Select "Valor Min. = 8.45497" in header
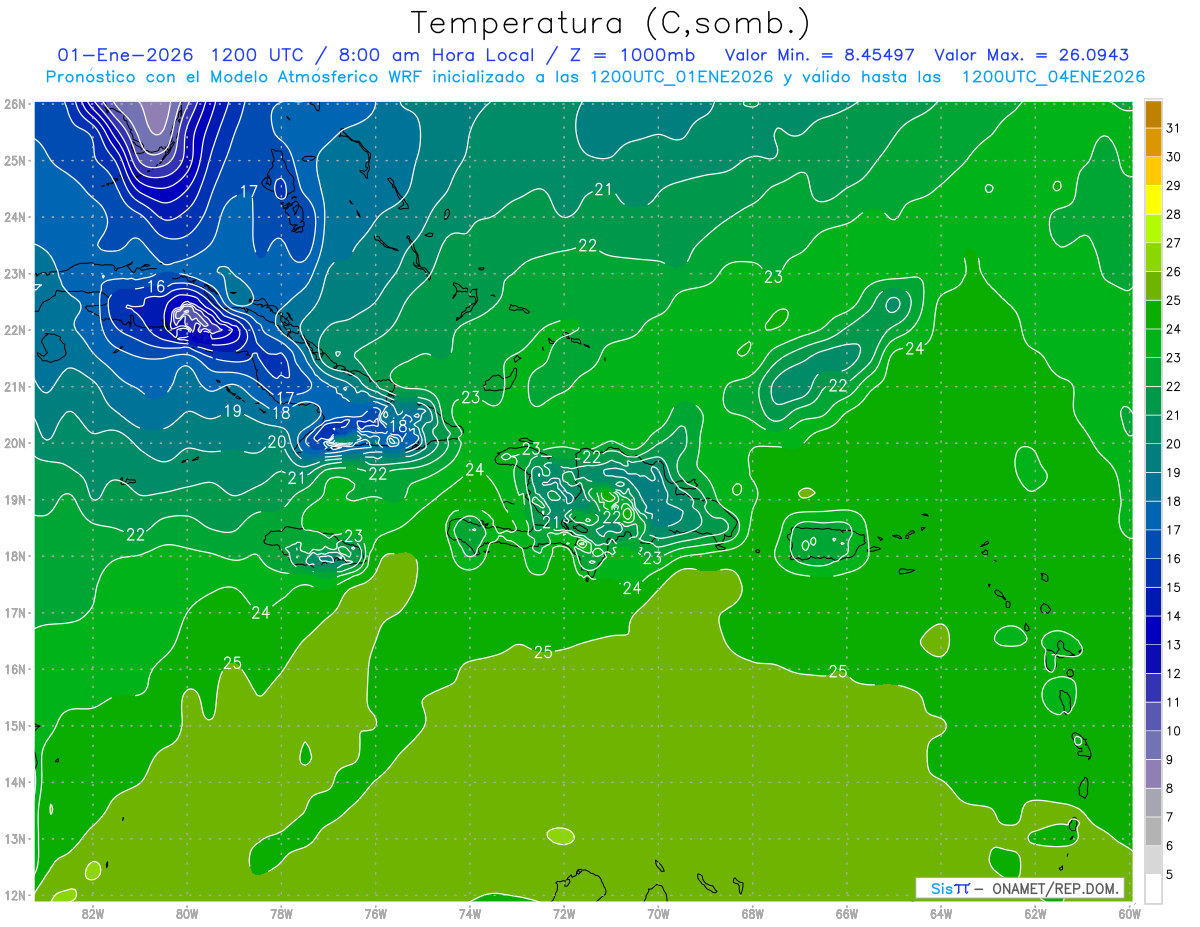The image size is (1200, 927). (819, 55)
